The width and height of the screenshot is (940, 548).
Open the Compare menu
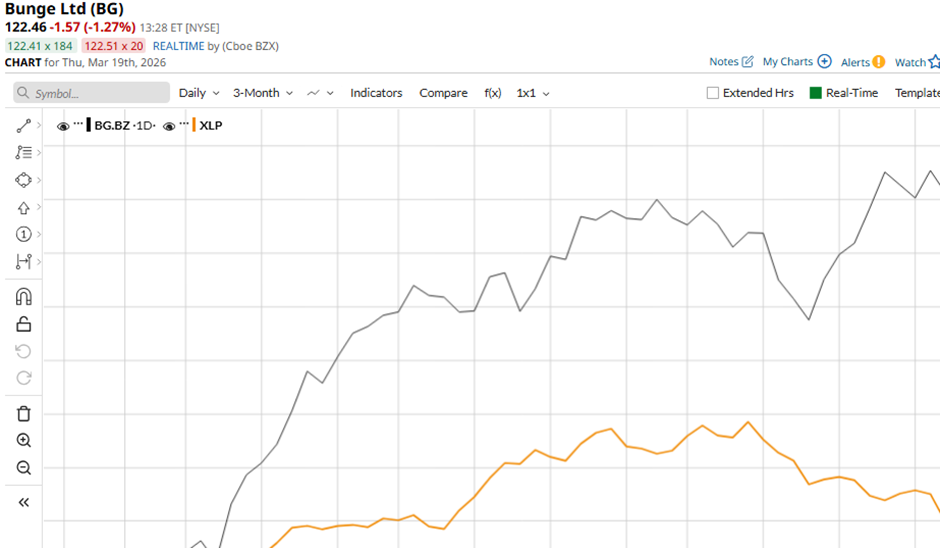(443, 93)
